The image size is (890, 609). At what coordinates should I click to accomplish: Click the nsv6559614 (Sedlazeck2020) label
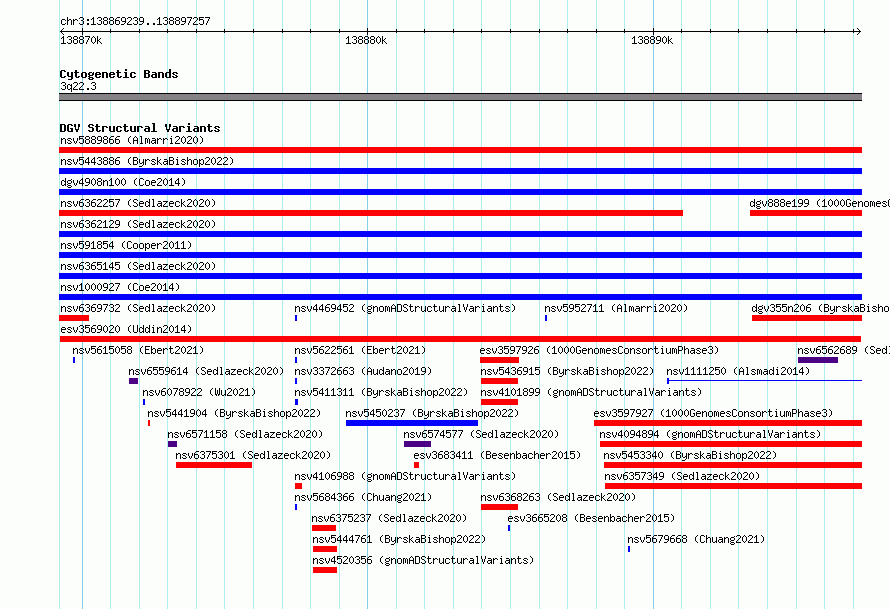click(x=206, y=371)
